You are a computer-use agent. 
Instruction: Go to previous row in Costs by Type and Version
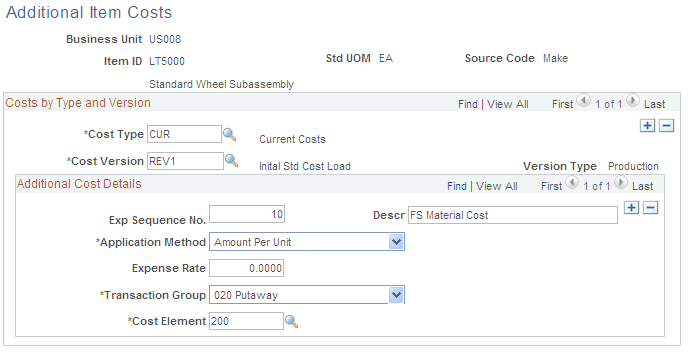583,101
